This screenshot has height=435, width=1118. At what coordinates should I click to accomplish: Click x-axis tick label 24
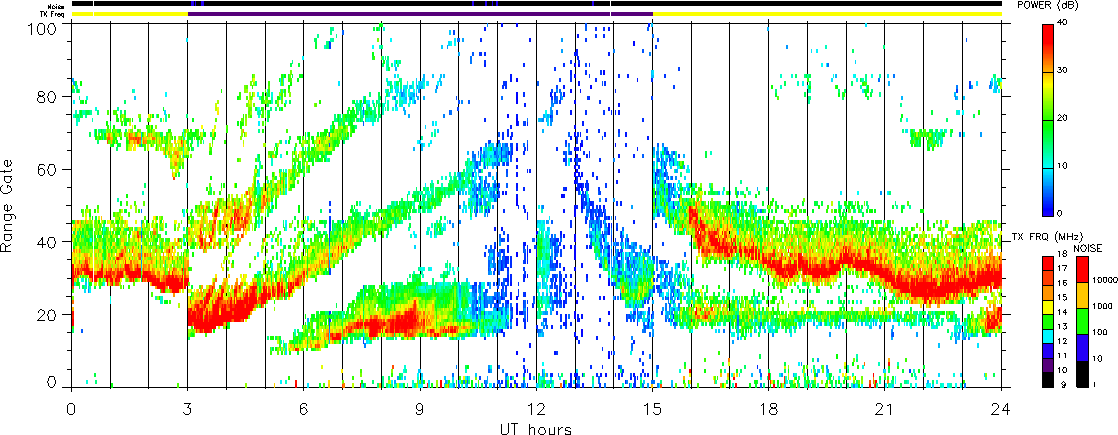1001,409
